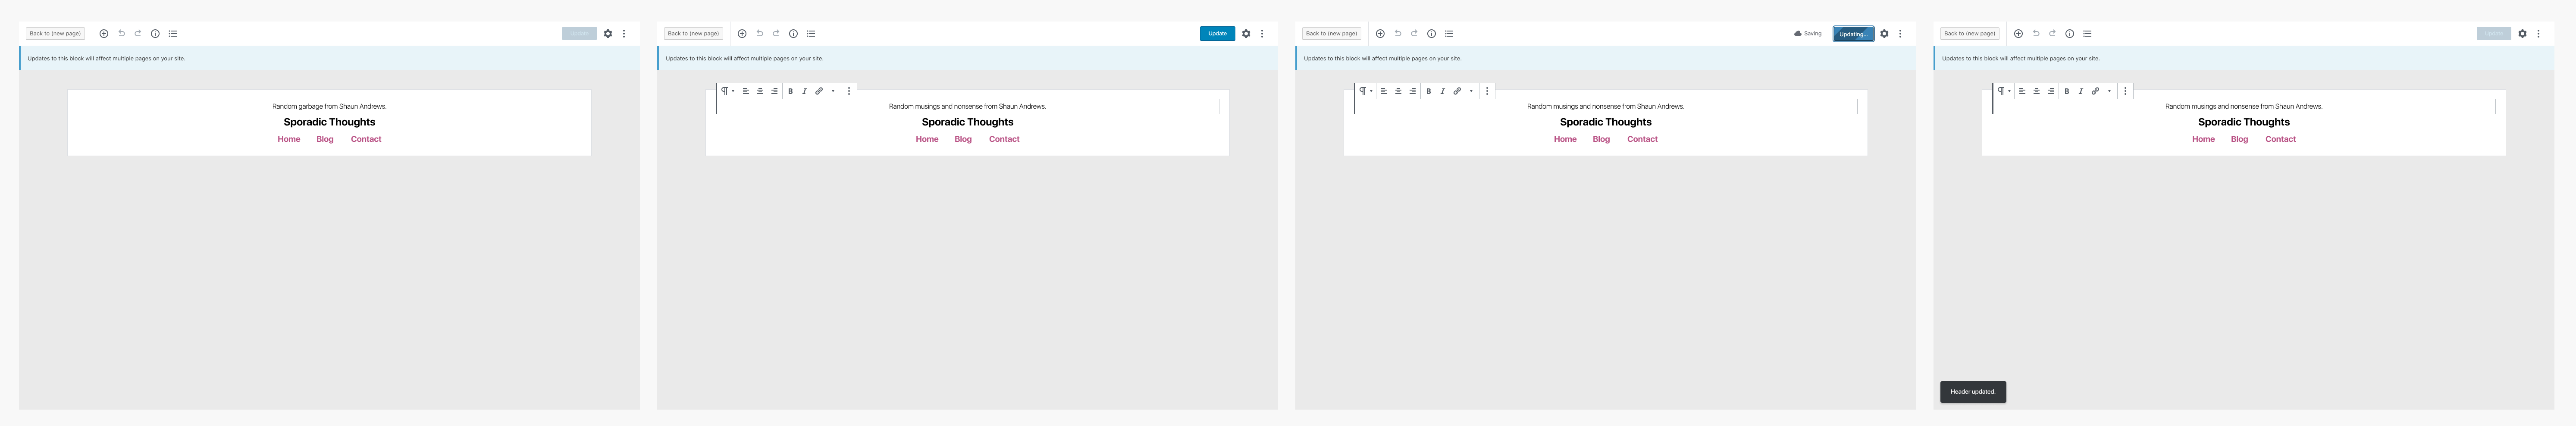Open block navigation list in first panel

pyautogui.click(x=173, y=34)
